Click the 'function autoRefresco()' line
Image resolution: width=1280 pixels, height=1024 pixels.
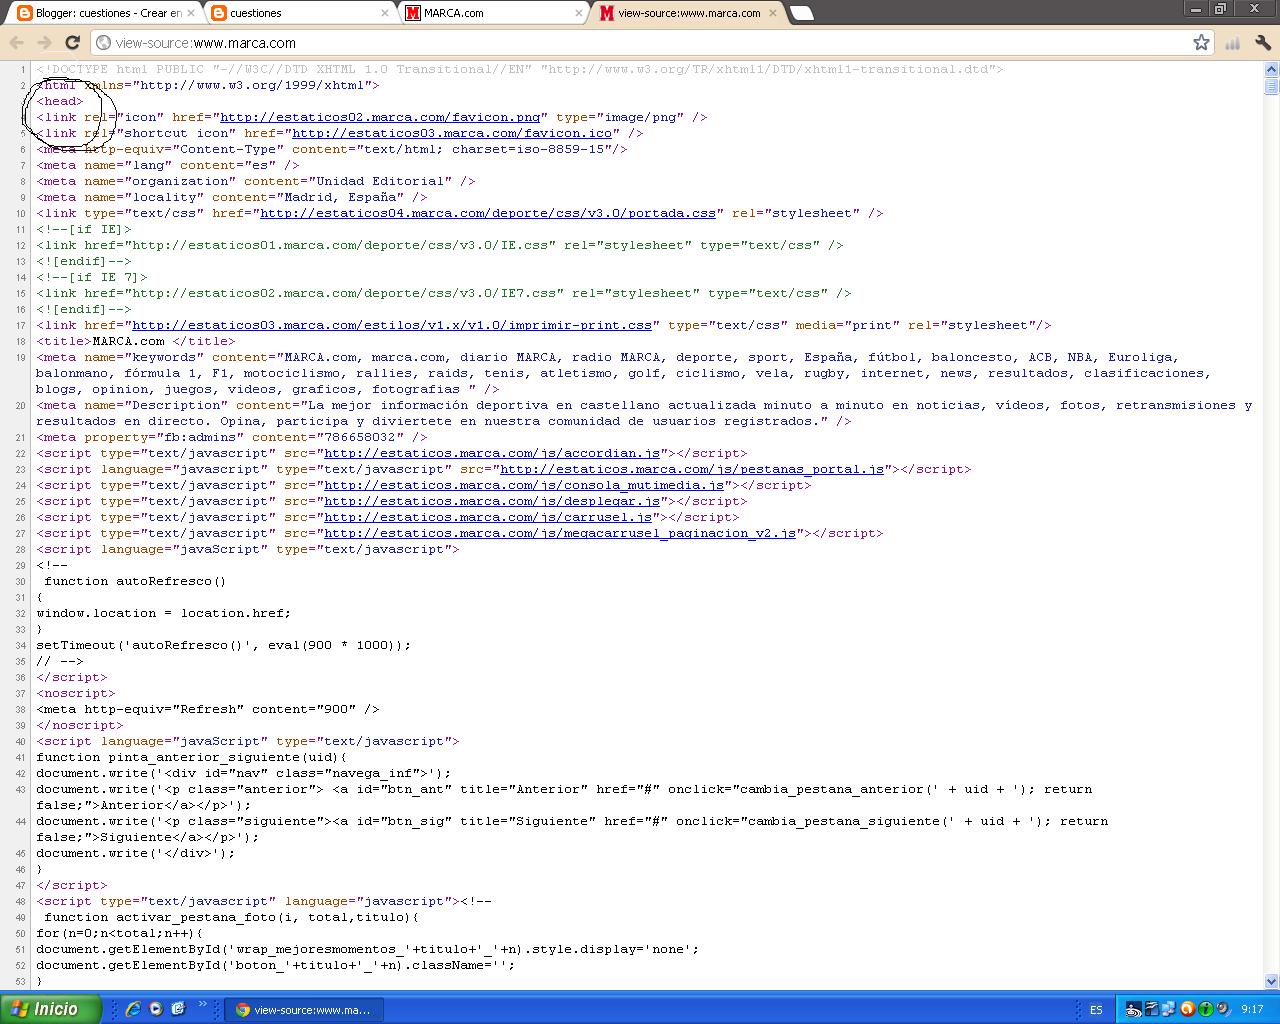tap(135, 581)
